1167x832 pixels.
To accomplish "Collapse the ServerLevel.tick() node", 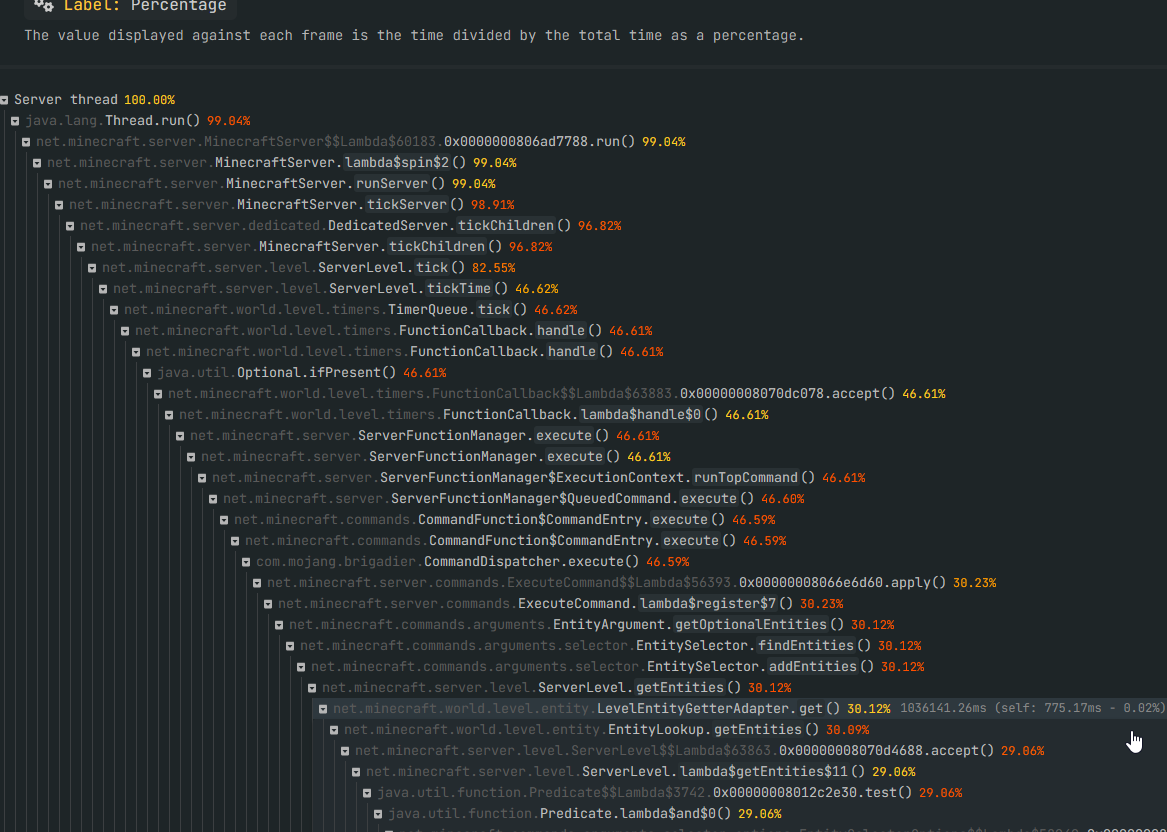I will [x=92, y=267].
